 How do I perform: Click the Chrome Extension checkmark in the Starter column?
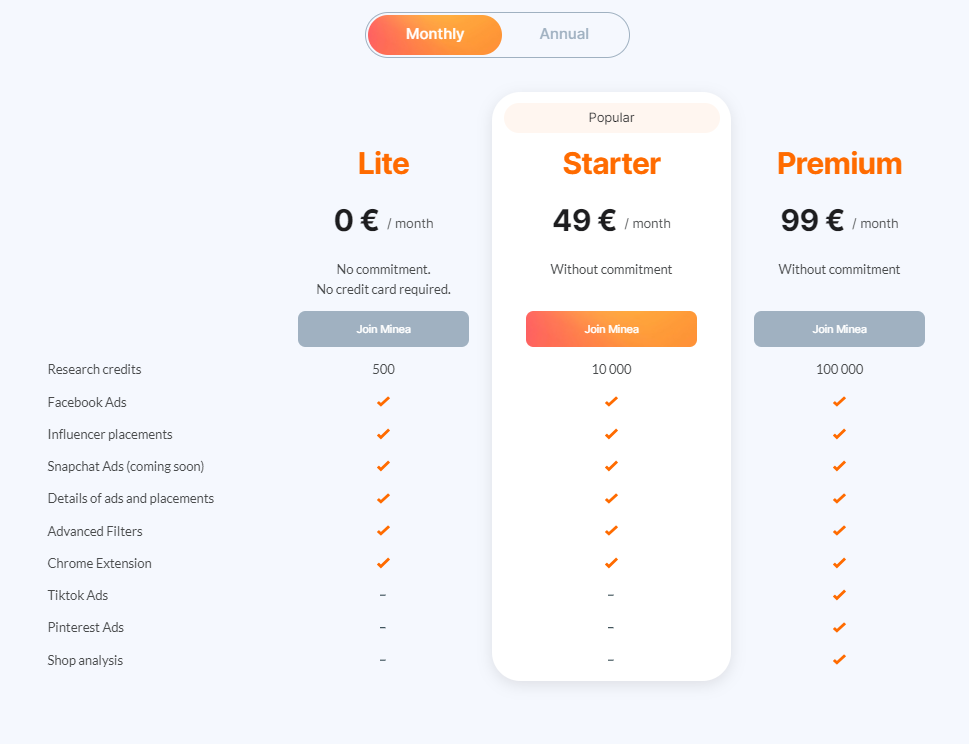point(611,563)
